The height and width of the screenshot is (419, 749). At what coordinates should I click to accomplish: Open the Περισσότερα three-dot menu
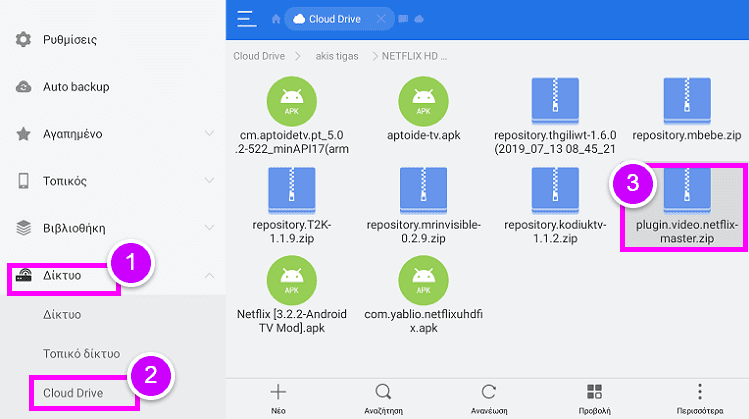pyautogui.click(x=700, y=398)
